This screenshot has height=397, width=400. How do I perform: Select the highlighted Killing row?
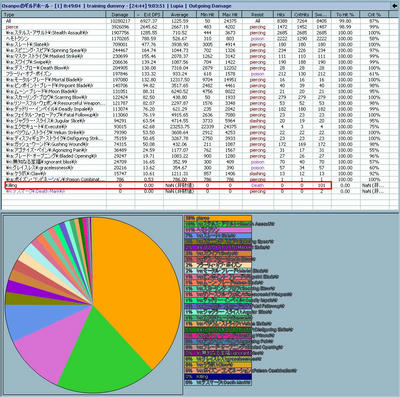point(168,185)
